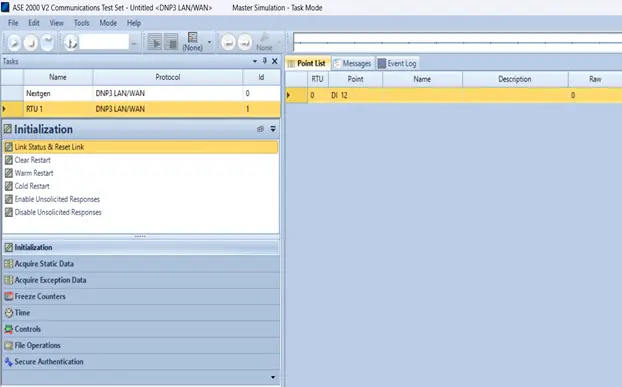Open the Acquire Exception Data task group
The height and width of the screenshot is (387, 622).
[141, 280]
